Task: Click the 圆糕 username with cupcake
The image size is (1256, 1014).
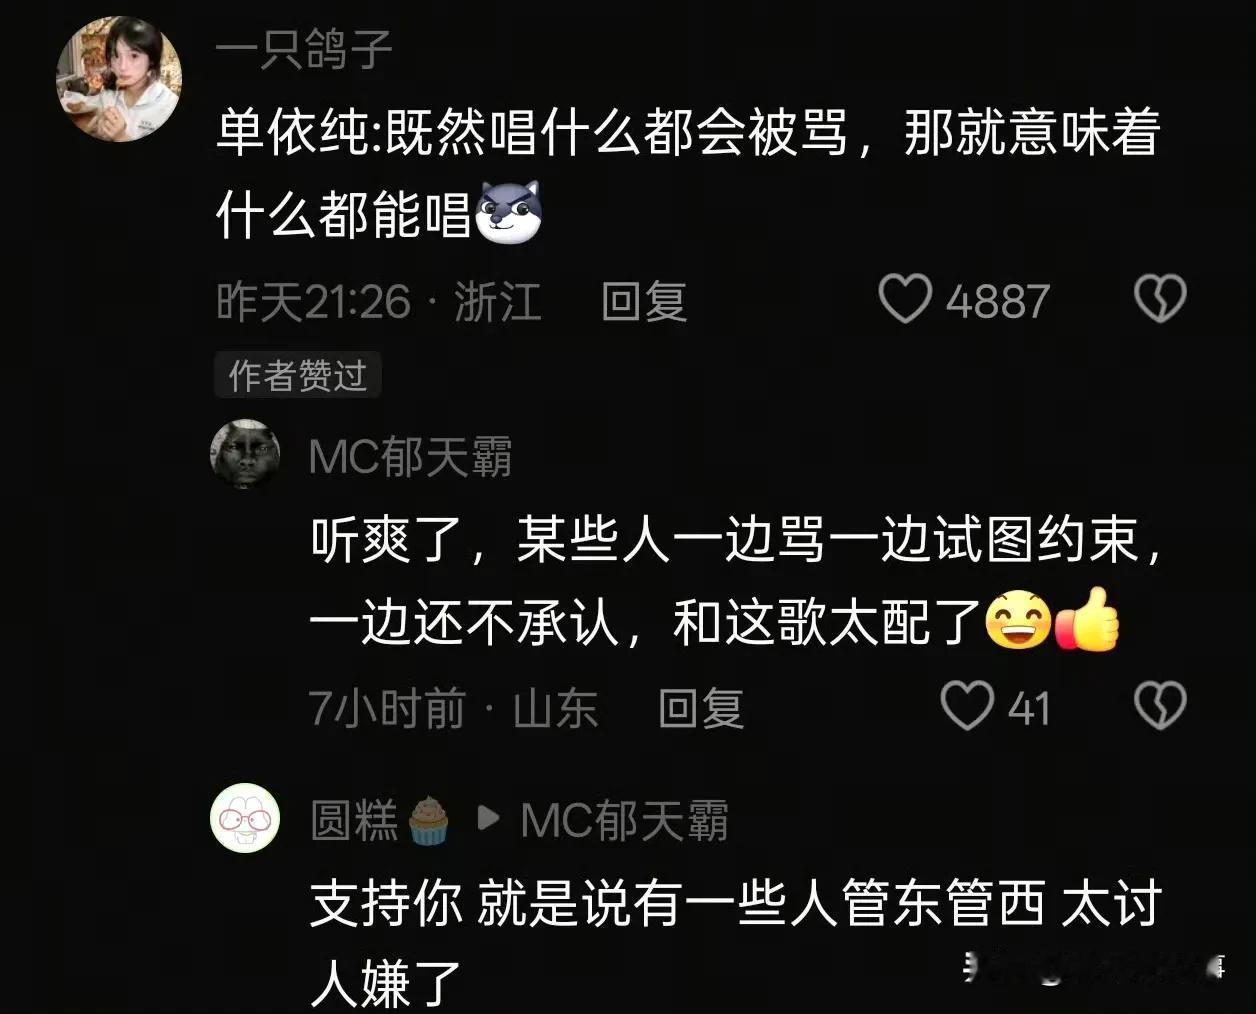Action: pyautogui.click(x=354, y=820)
